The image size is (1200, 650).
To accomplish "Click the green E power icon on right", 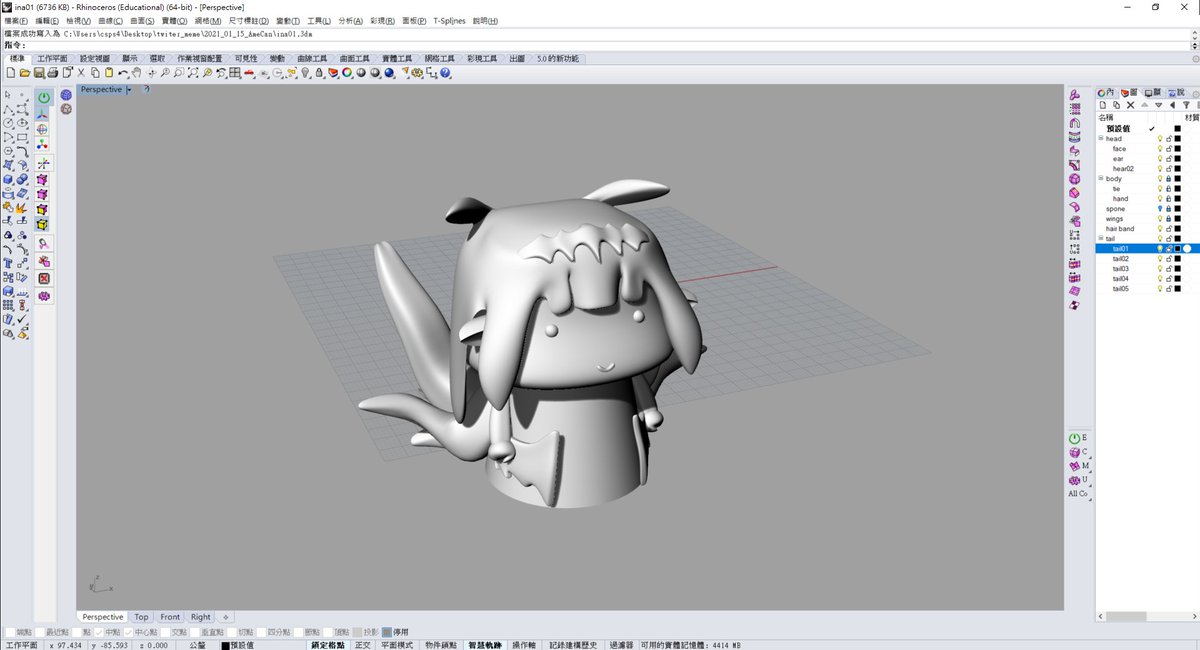I will 1075,438.
